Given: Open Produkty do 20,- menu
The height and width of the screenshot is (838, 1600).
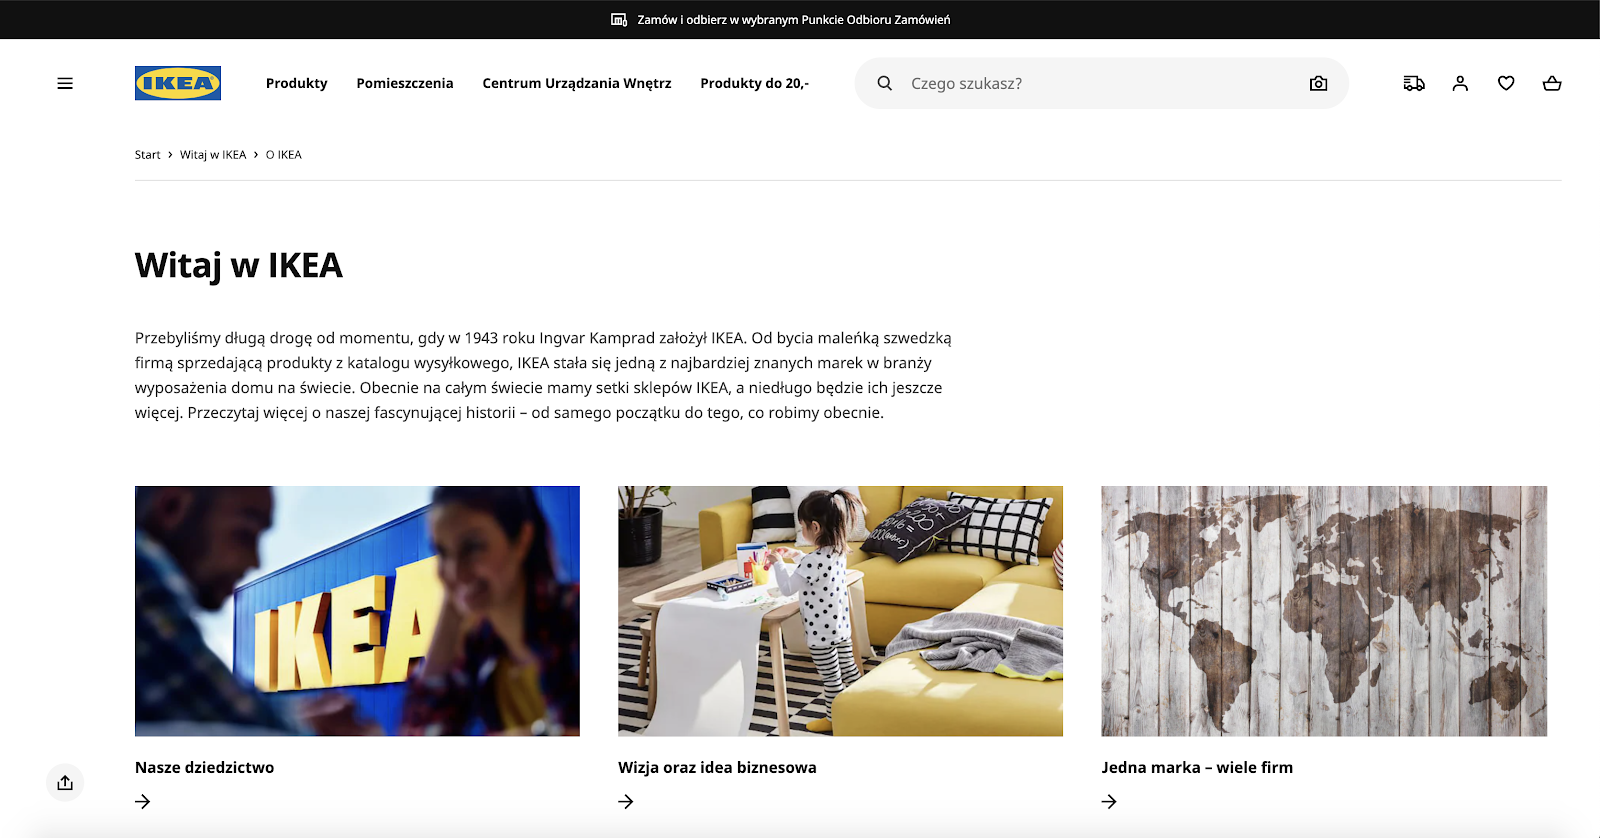Looking at the screenshot, I should 755,83.
